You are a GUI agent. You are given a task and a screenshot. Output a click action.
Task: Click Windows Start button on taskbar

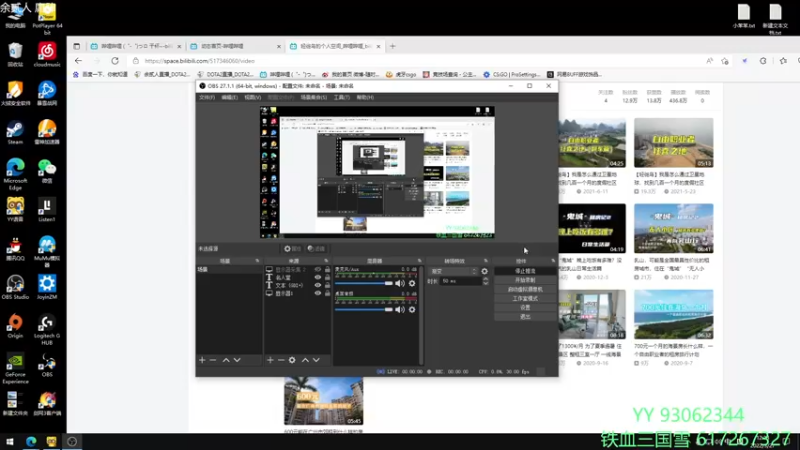point(10,442)
